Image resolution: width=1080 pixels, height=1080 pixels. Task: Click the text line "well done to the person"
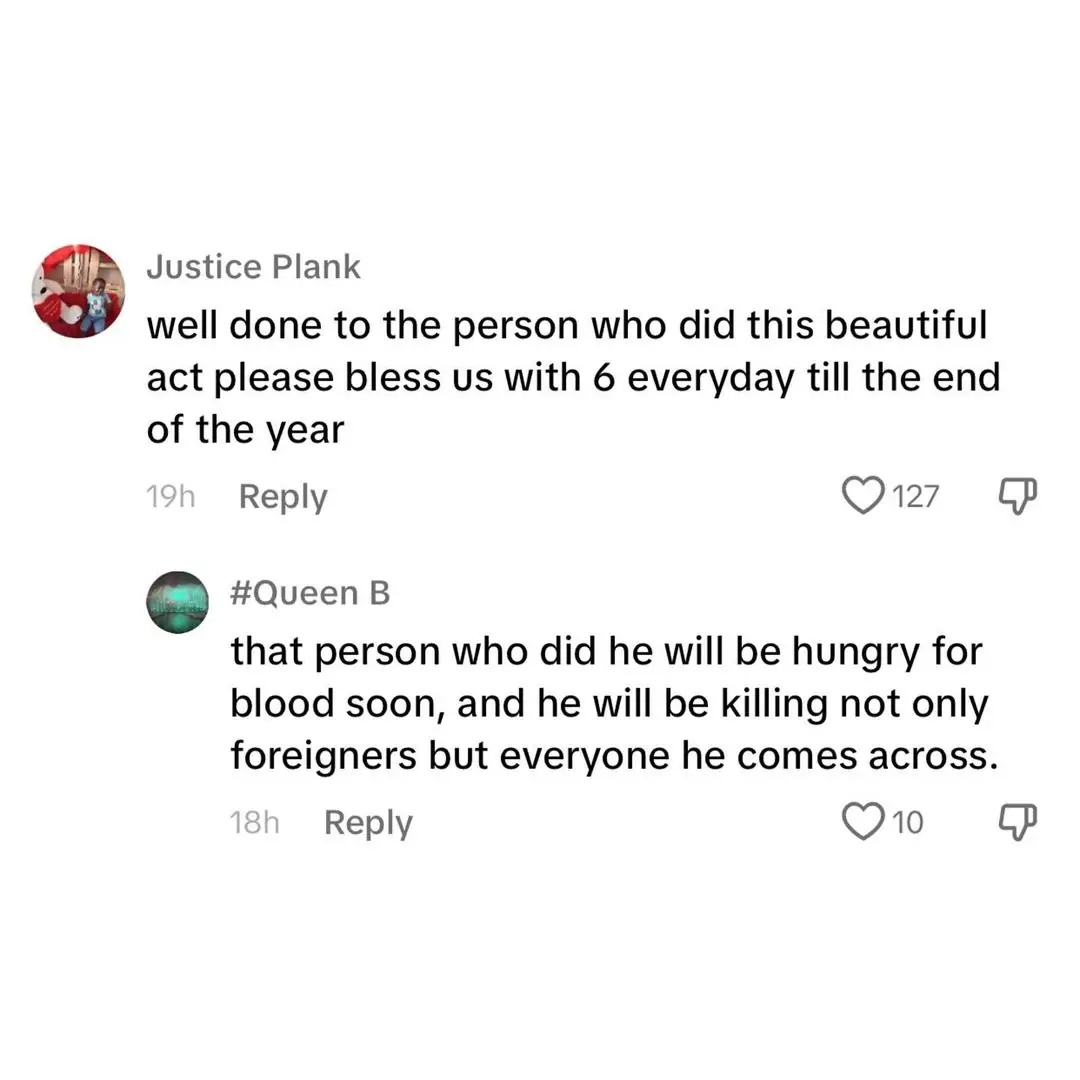pos(566,324)
